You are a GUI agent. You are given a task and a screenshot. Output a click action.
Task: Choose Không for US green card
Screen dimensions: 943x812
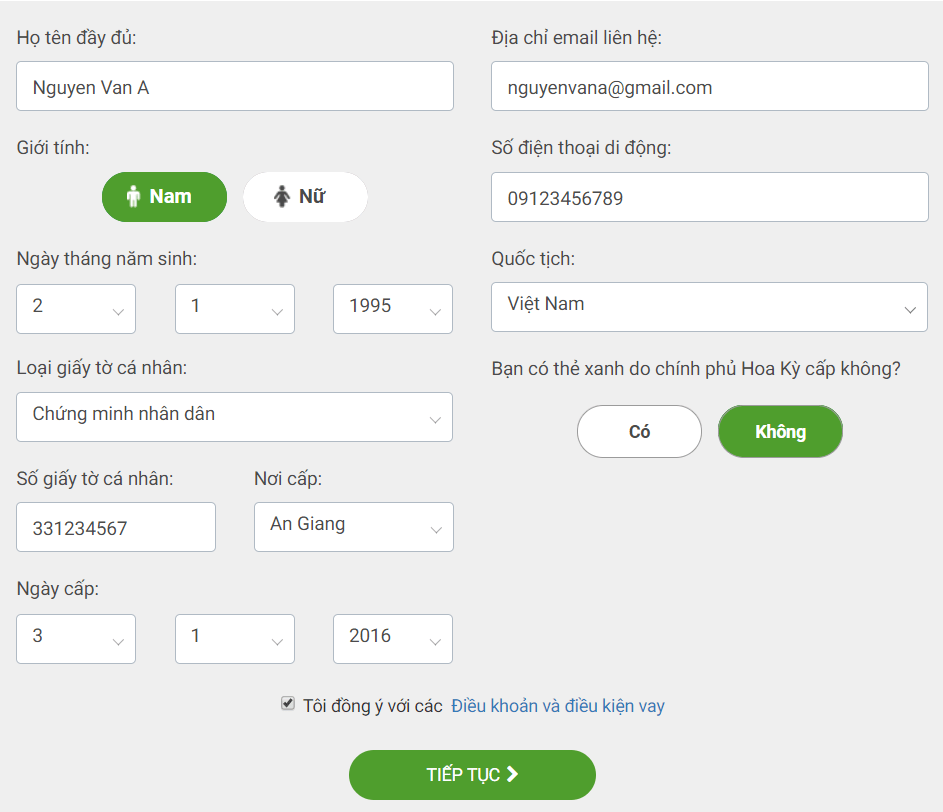coord(780,432)
